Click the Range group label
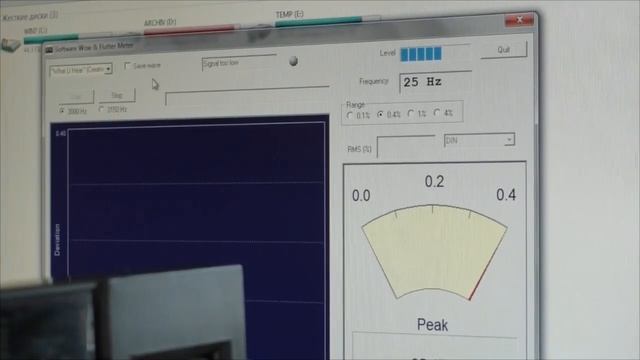This screenshot has width=640, height=360. click(x=355, y=105)
